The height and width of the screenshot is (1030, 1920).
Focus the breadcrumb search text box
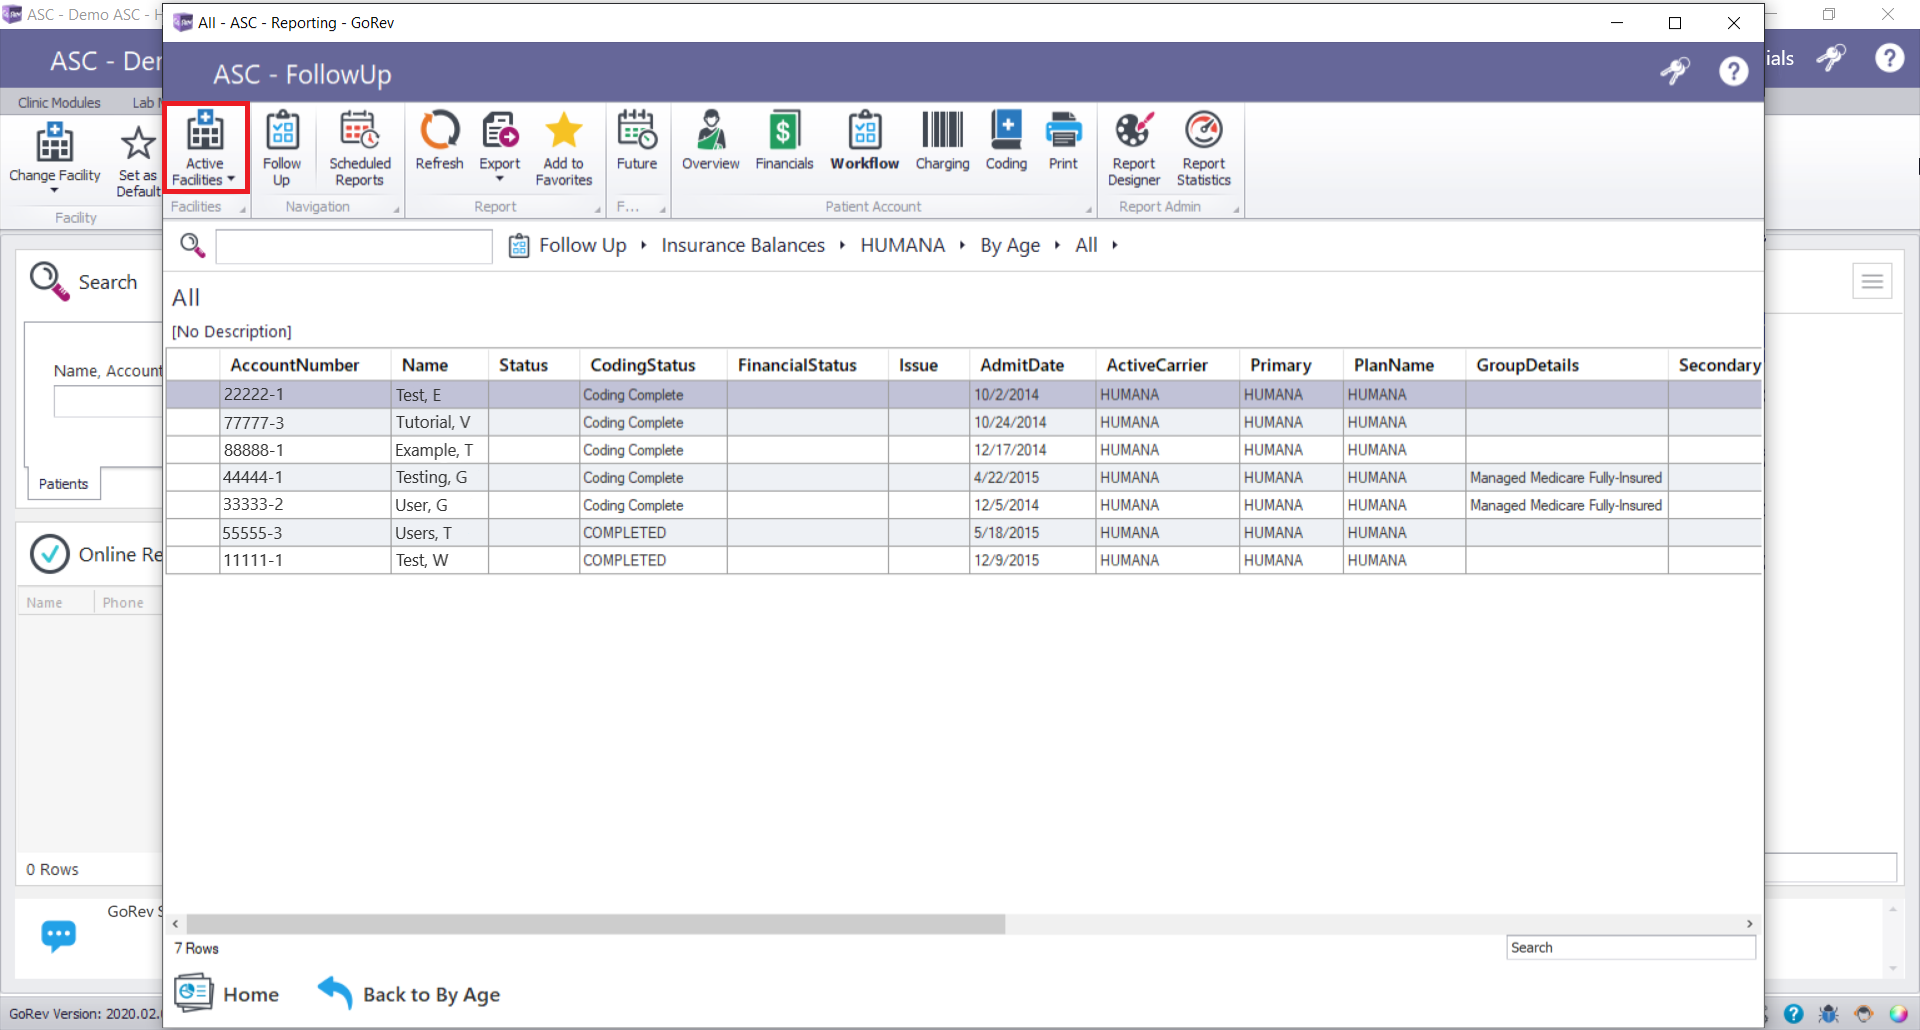(354, 246)
